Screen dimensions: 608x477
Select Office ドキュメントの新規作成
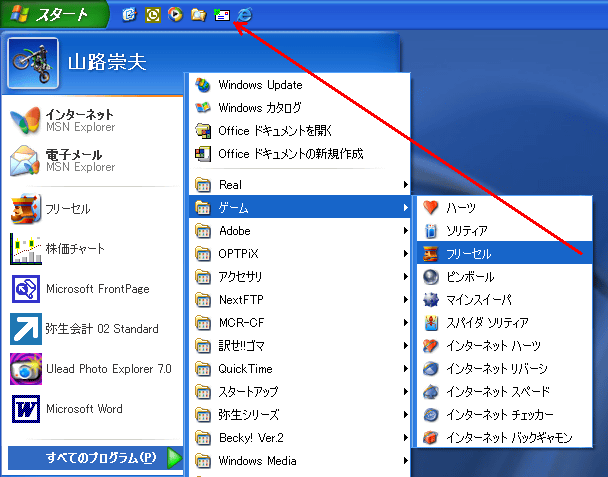click(x=299, y=154)
